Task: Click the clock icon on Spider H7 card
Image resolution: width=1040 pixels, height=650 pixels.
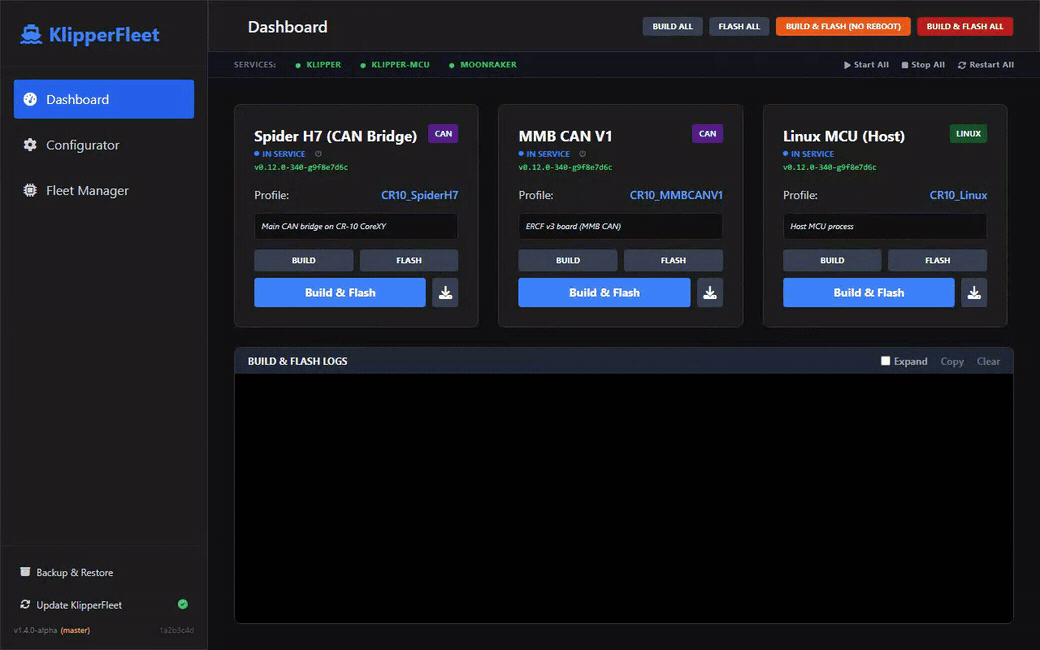Action: tap(318, 154)
